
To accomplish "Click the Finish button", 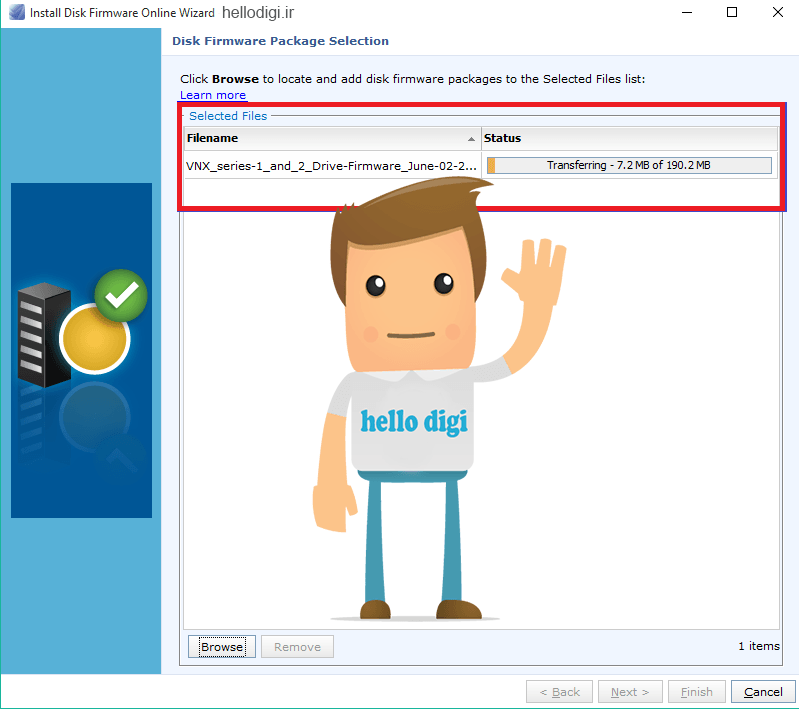I will tap(697, 692).
